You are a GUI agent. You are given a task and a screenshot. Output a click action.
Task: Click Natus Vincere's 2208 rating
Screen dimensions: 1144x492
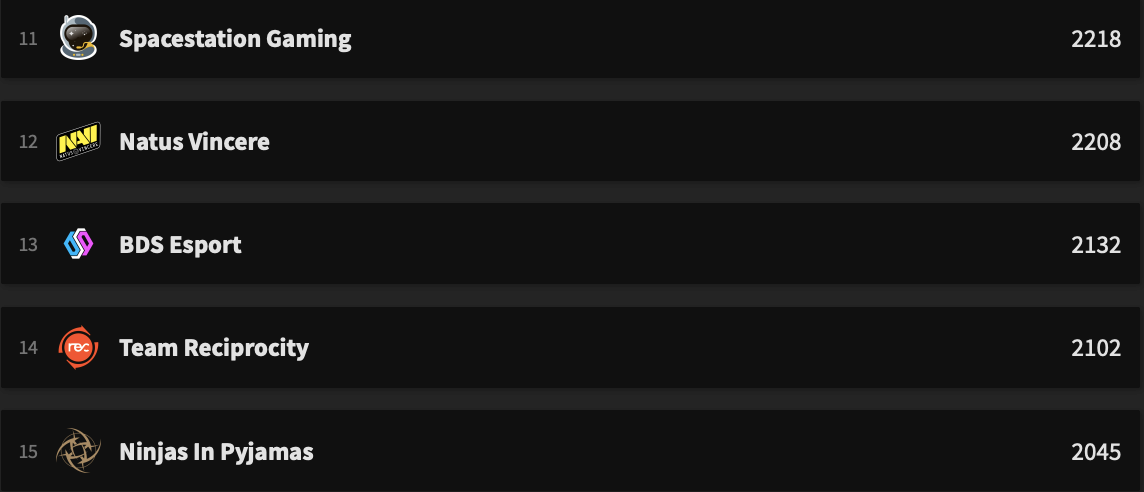1096,142
